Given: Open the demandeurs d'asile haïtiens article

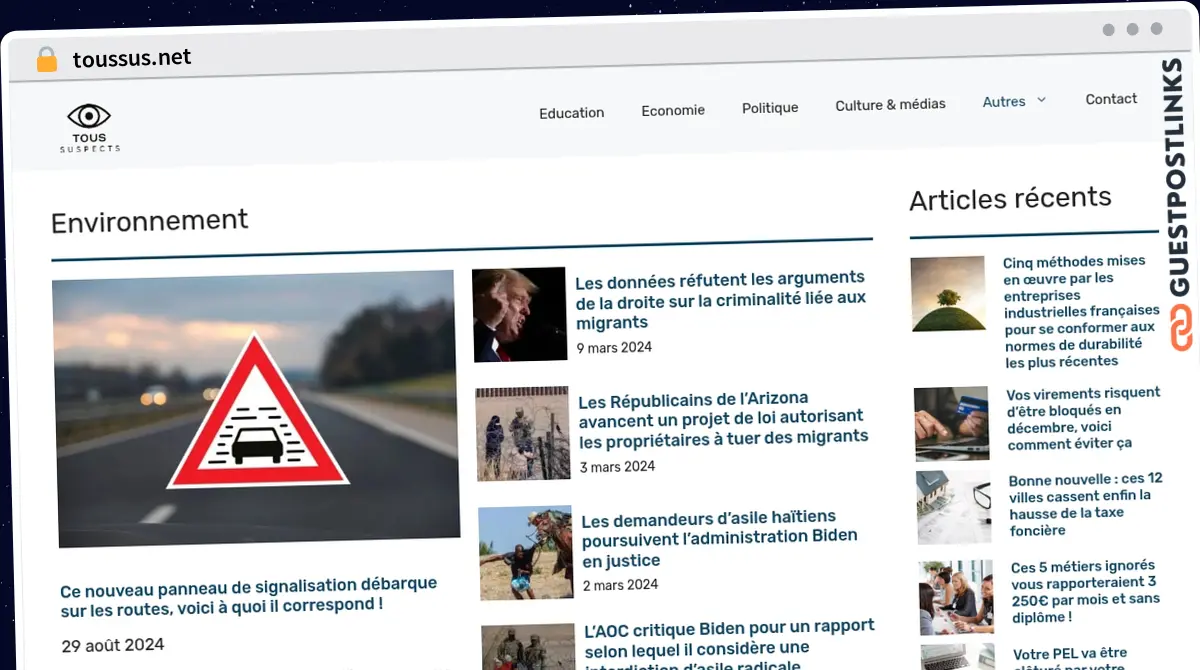Looking at the screenshot, I should tap(719, 539).
